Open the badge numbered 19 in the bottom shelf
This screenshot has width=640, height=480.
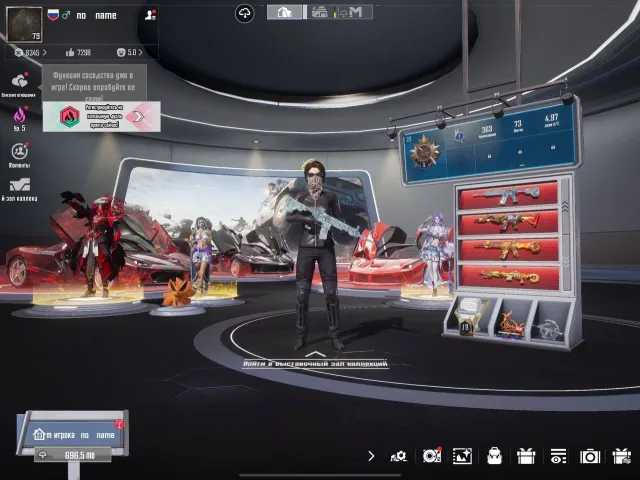(470, 317)
